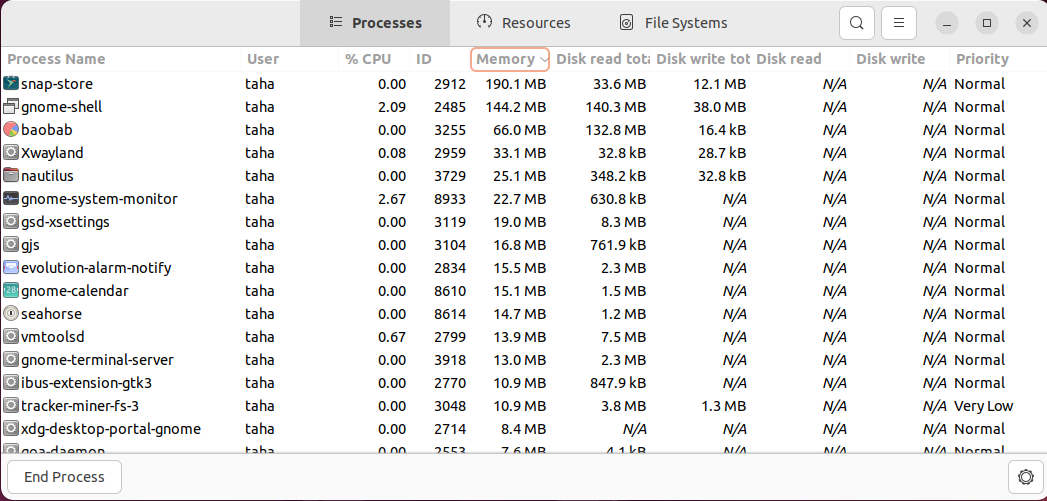This screenshot has width=1047, height=501.
Task: Switch to the Processes tab
Action: point(375,23)
